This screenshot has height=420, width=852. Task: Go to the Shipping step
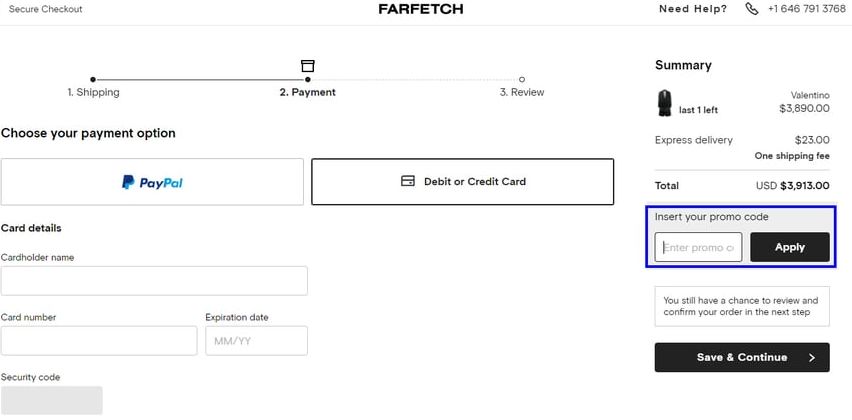pyautogui.click(x=93, y=92)
